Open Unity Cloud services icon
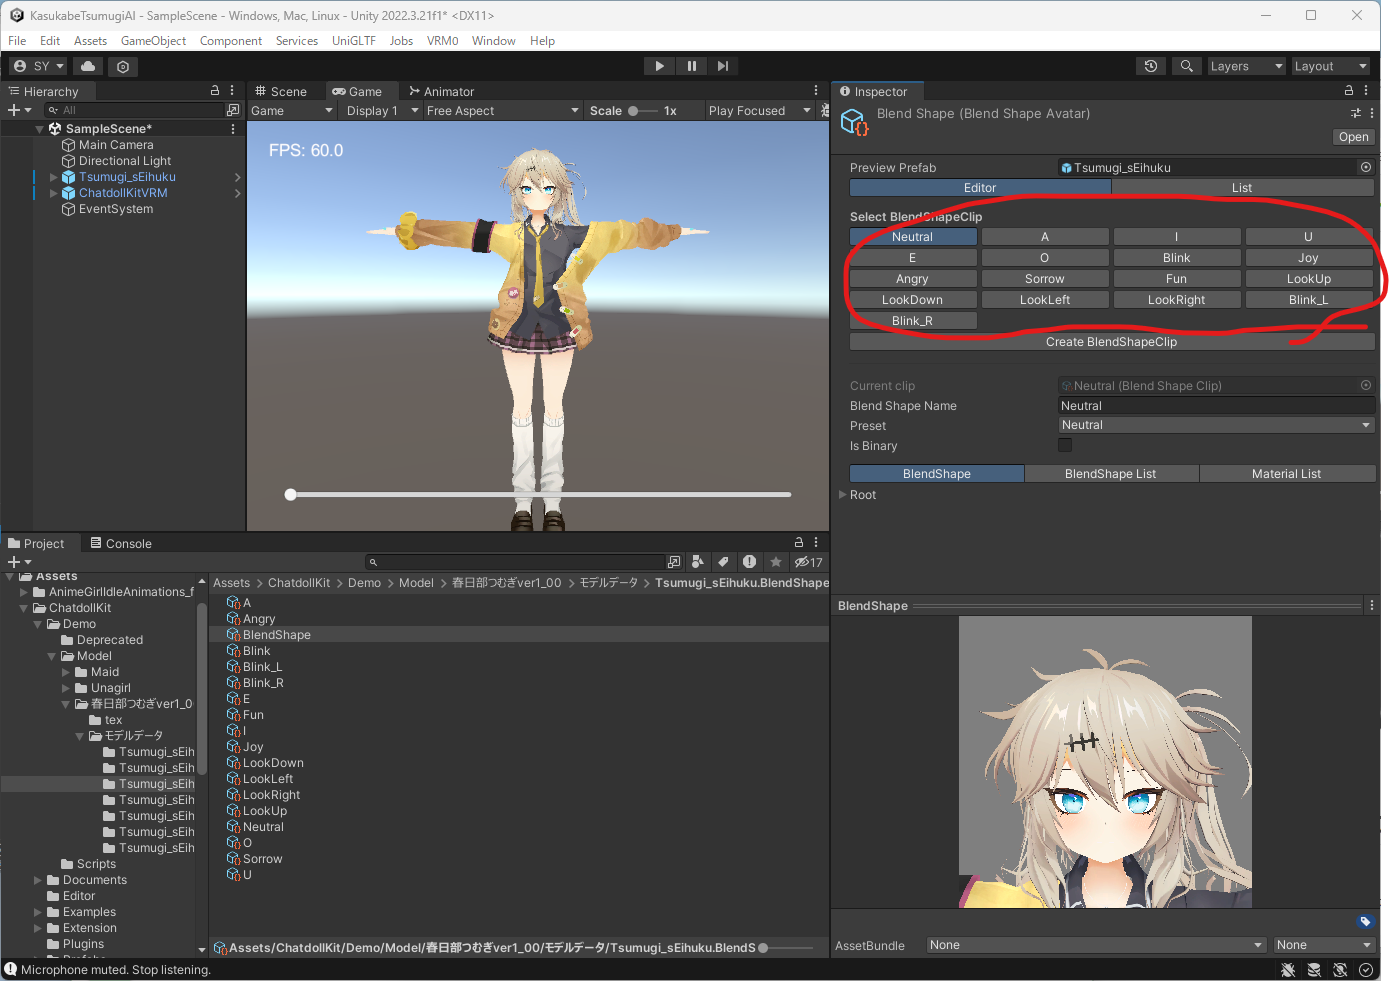1390x981 pixels. pos(88,66)
